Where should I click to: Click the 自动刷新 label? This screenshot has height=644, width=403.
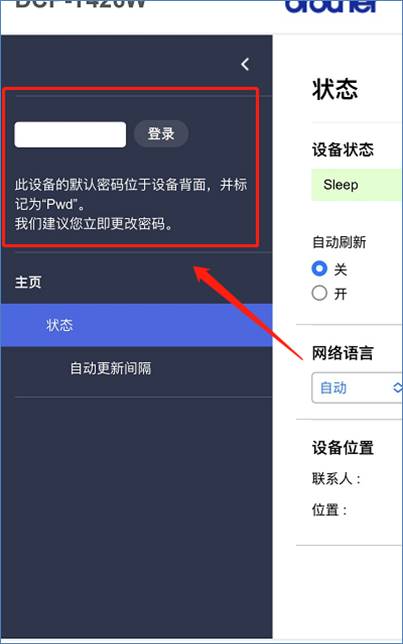[339, 242]
